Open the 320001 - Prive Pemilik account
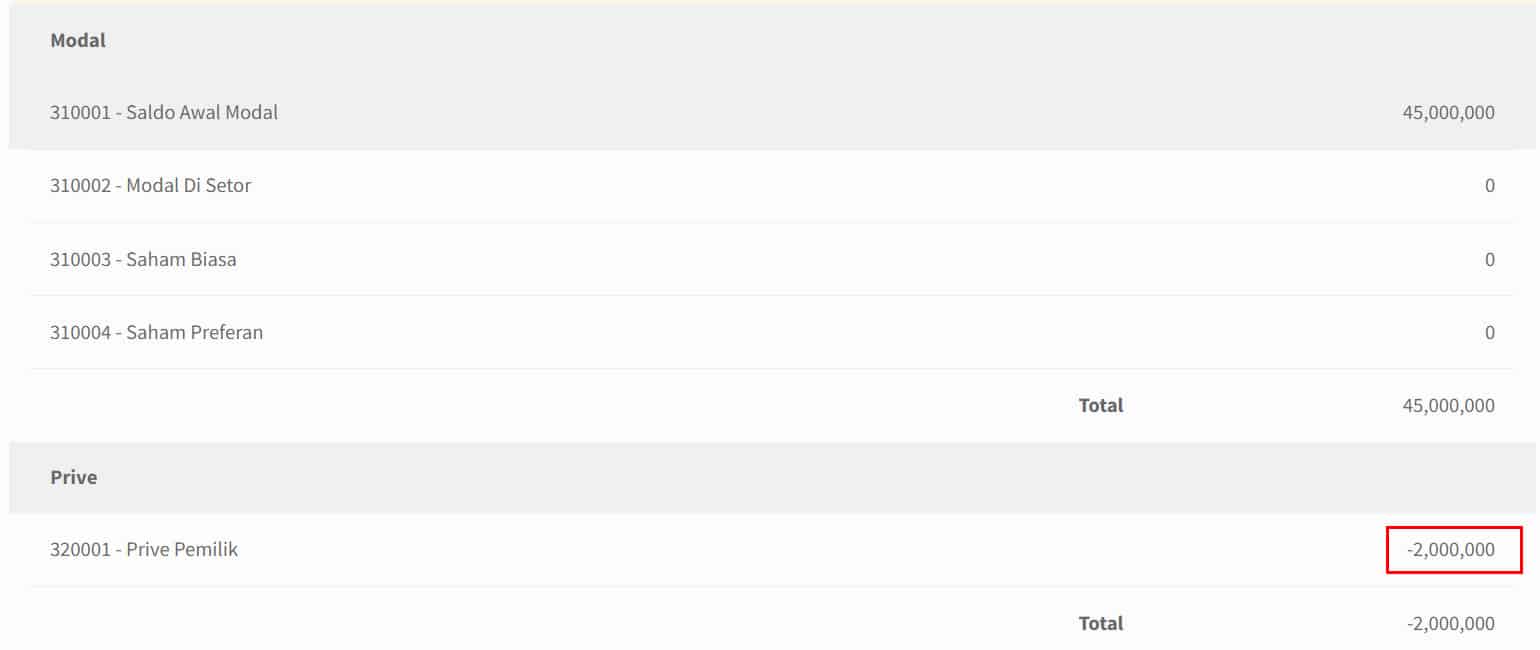Viewport: 1540px width, 650px height. pyautogui.click(x=144, y=549)
